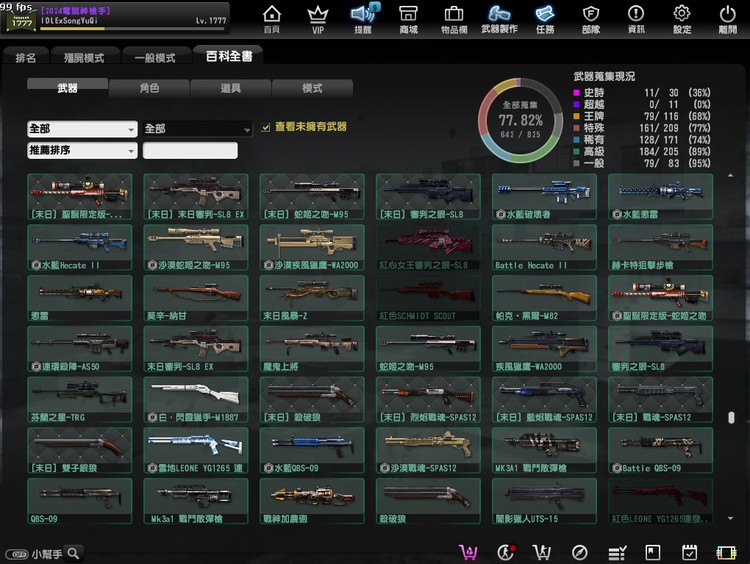Switch to the 殭屍模式 tab
Image resolution: width=750 pixels, height=564 pixels.
coord(84,57)
